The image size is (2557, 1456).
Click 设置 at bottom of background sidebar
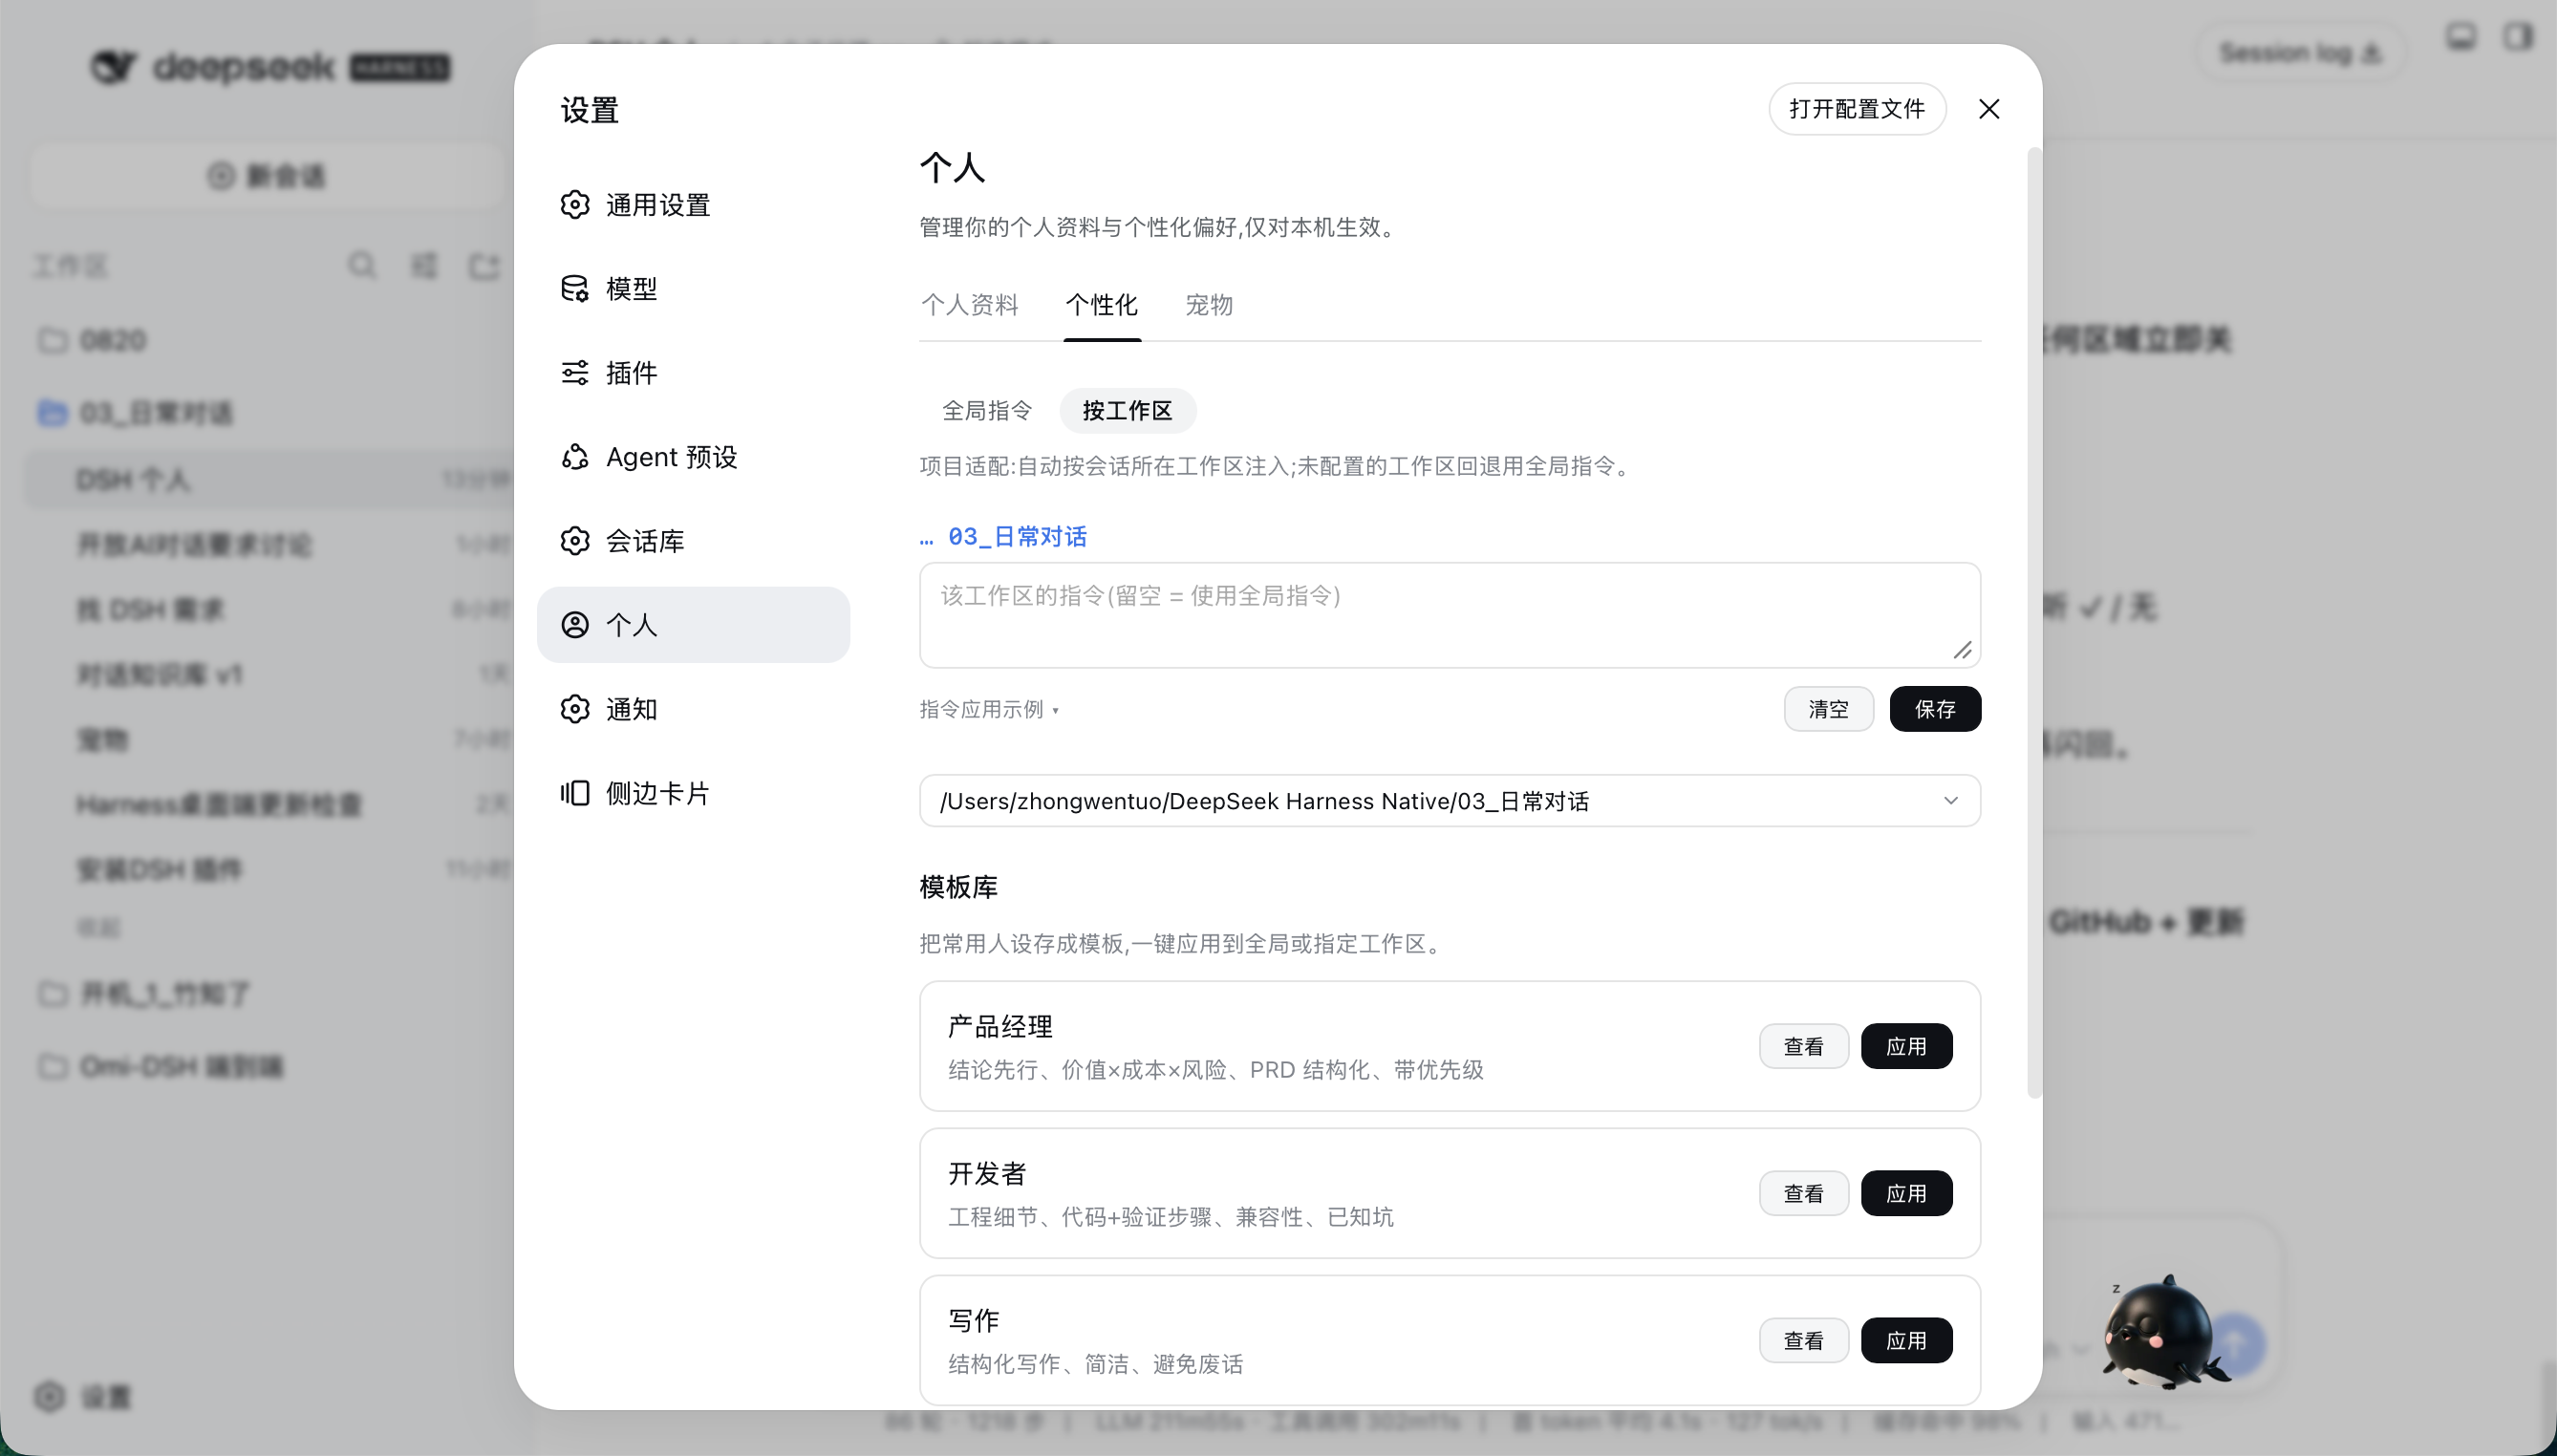pos(83,1397)
